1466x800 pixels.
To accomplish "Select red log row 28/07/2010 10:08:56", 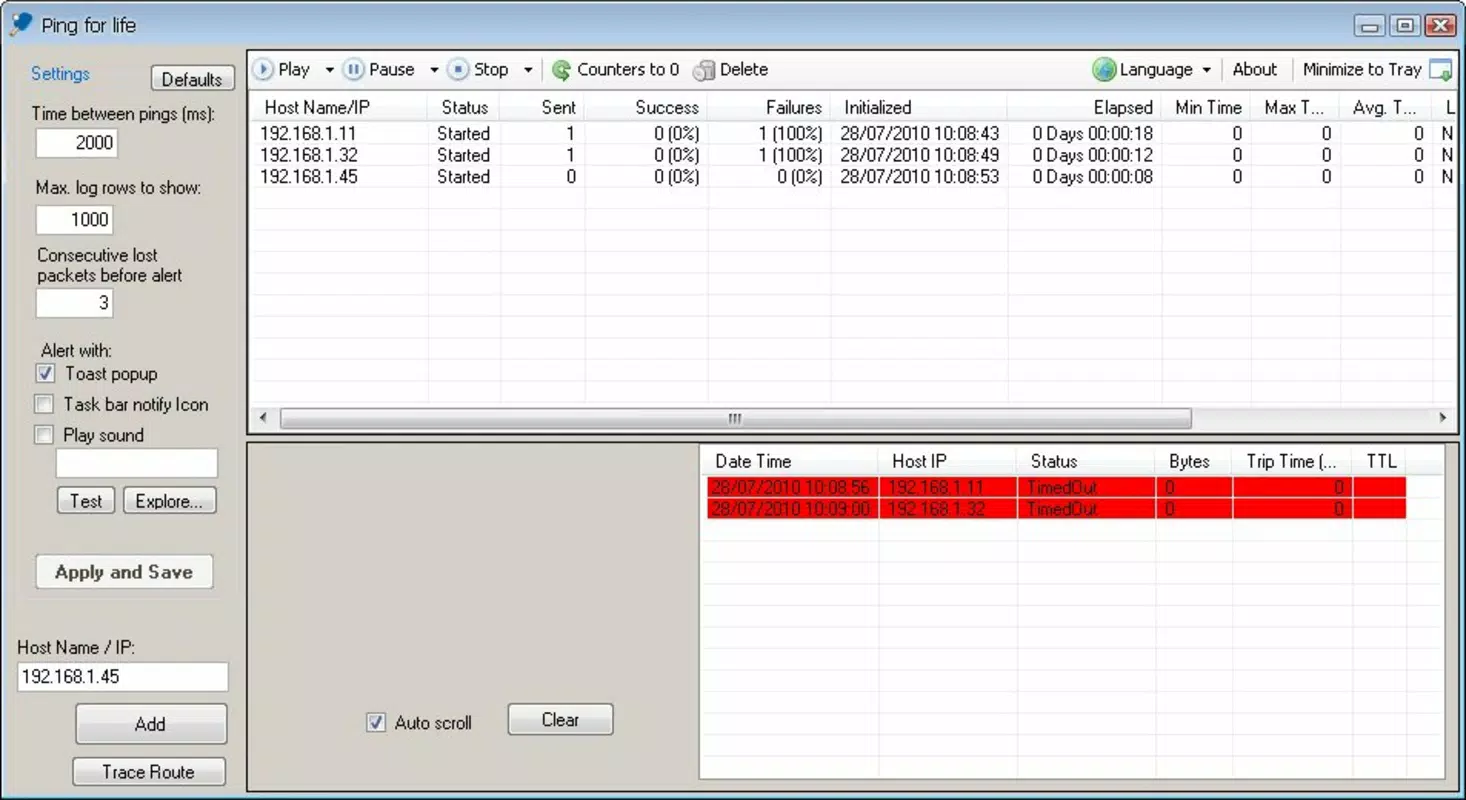I will click(x=1056, y=488).
